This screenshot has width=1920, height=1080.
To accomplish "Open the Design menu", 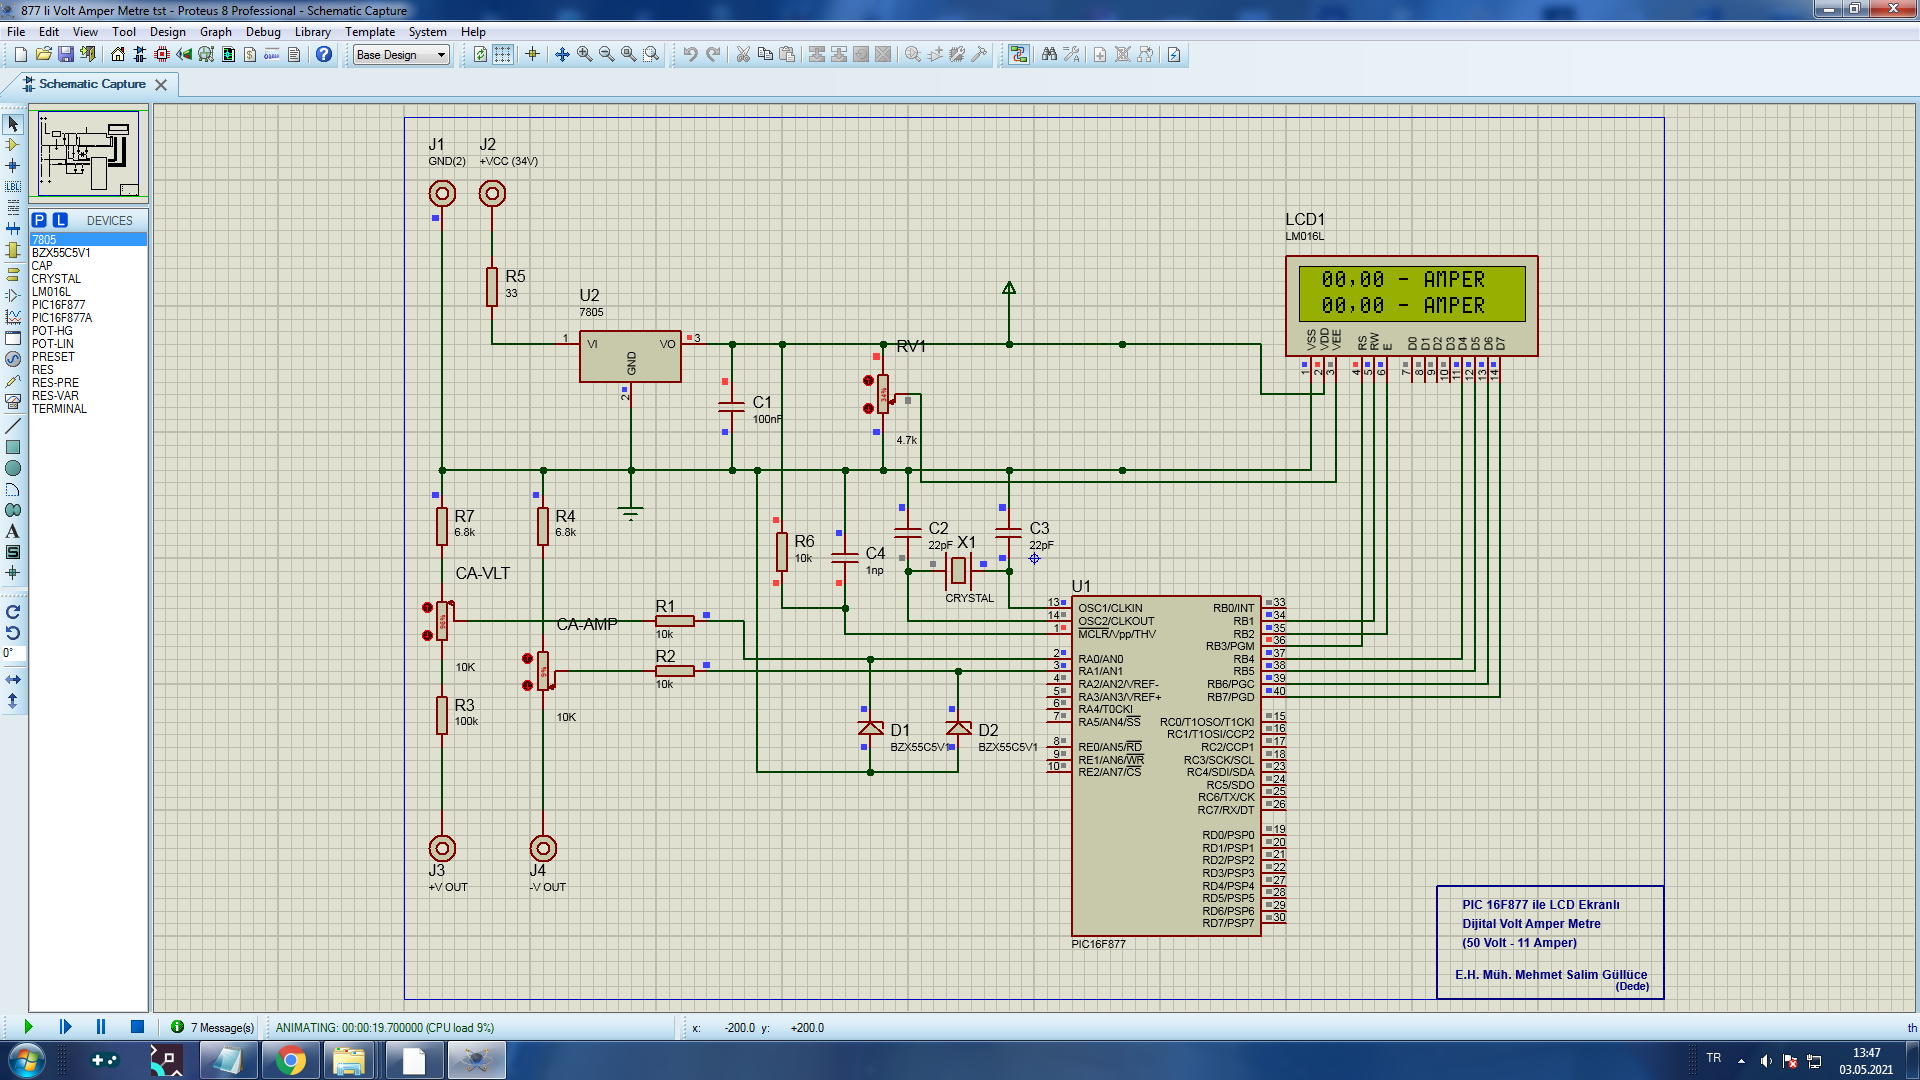I will (168, 32).
